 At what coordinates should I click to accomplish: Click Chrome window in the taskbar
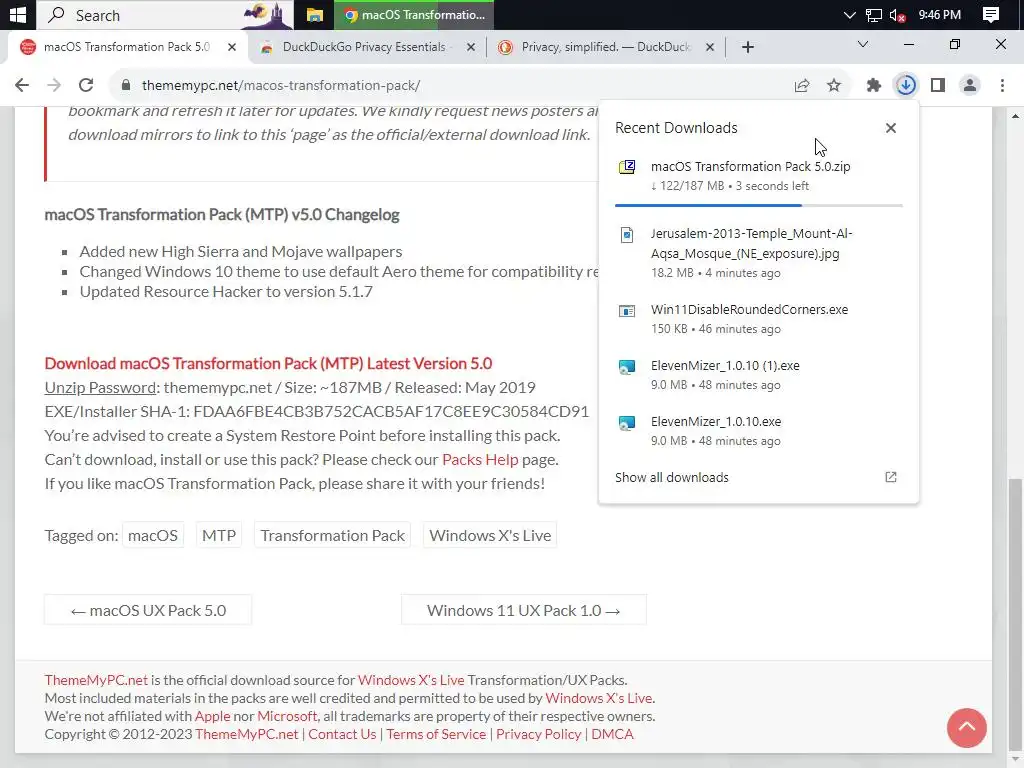click(414, 15)
